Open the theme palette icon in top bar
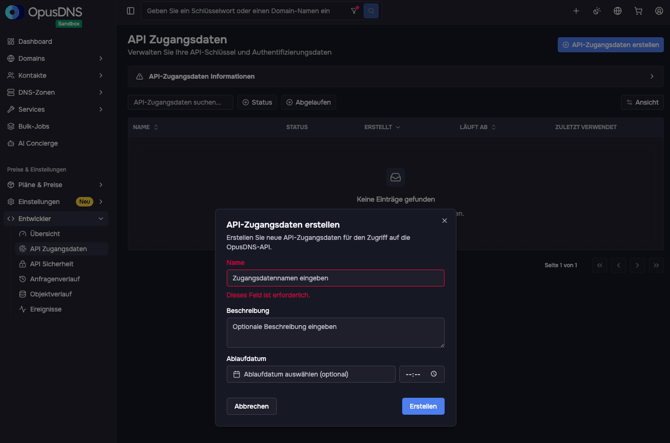Image resolution: width=670 pixels, height=443 pixels. pyautogui.click(x=597, y=11)
